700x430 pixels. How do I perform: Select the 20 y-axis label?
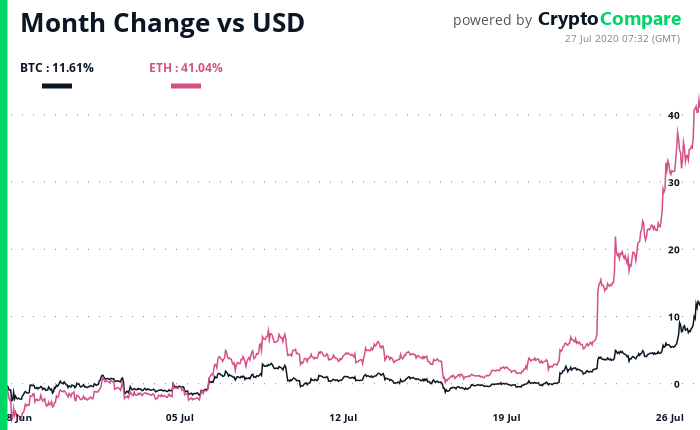[x=674, y=250]
